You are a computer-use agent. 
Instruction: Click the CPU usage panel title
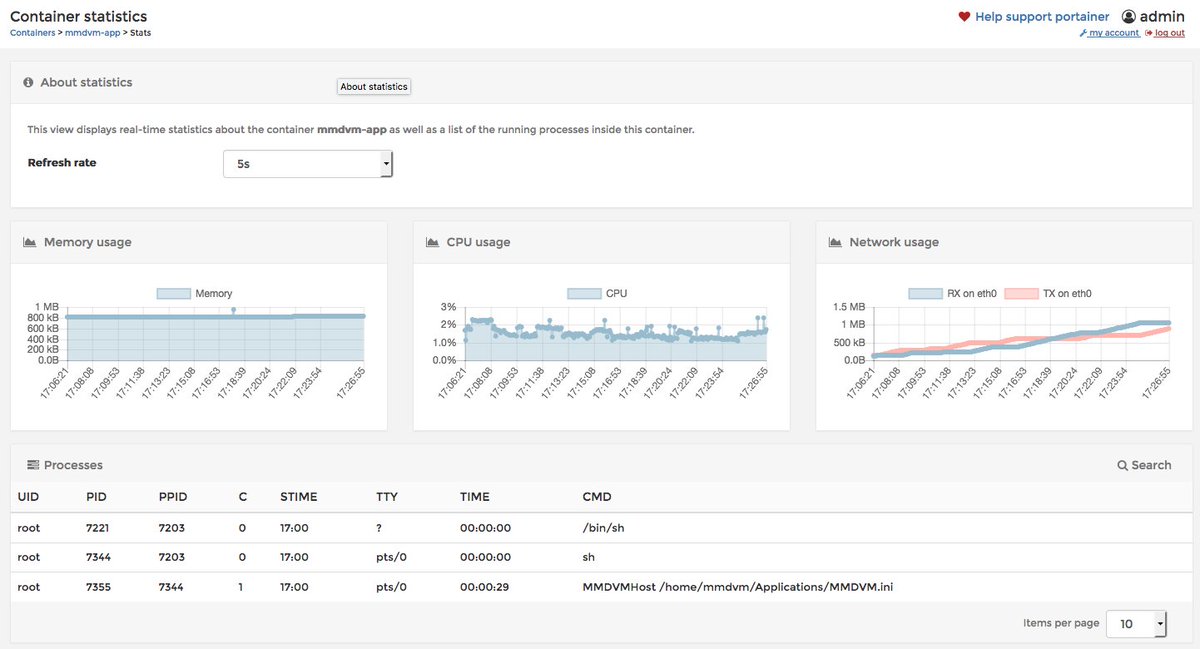478,242
